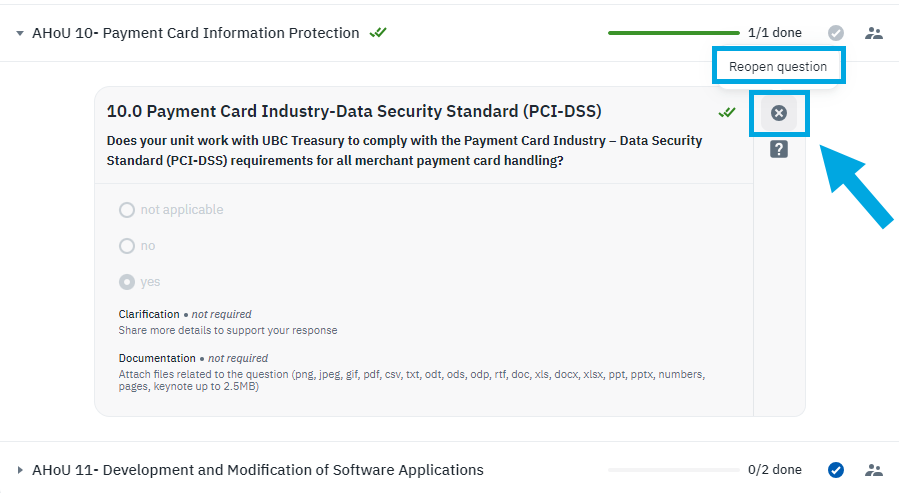This screenshot has height=493, width=899.
Task: Click the AHoU 10 green progress bar
Action: click(x=673, y=33)
